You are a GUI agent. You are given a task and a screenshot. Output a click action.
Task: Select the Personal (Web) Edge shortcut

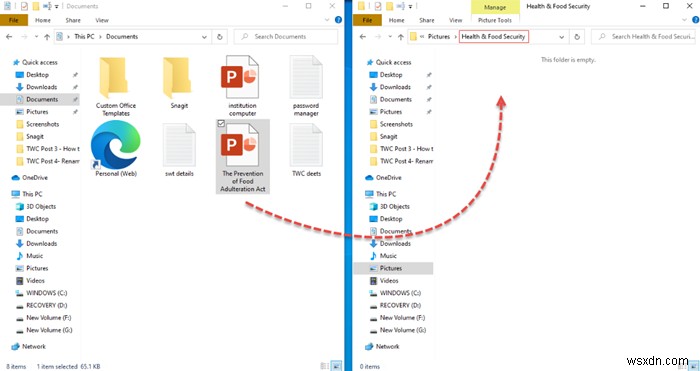pyautogui.click(x=116, y=150)
